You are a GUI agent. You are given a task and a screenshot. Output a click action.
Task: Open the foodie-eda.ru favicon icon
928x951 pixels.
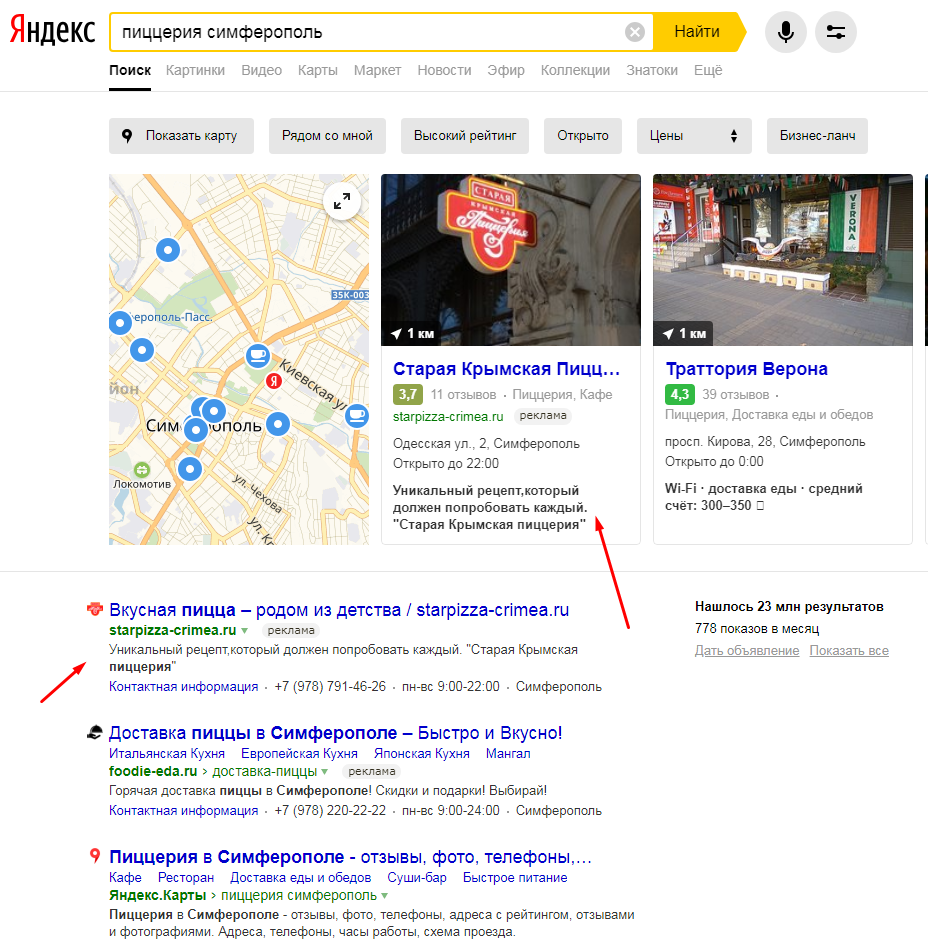pos(95,732)
